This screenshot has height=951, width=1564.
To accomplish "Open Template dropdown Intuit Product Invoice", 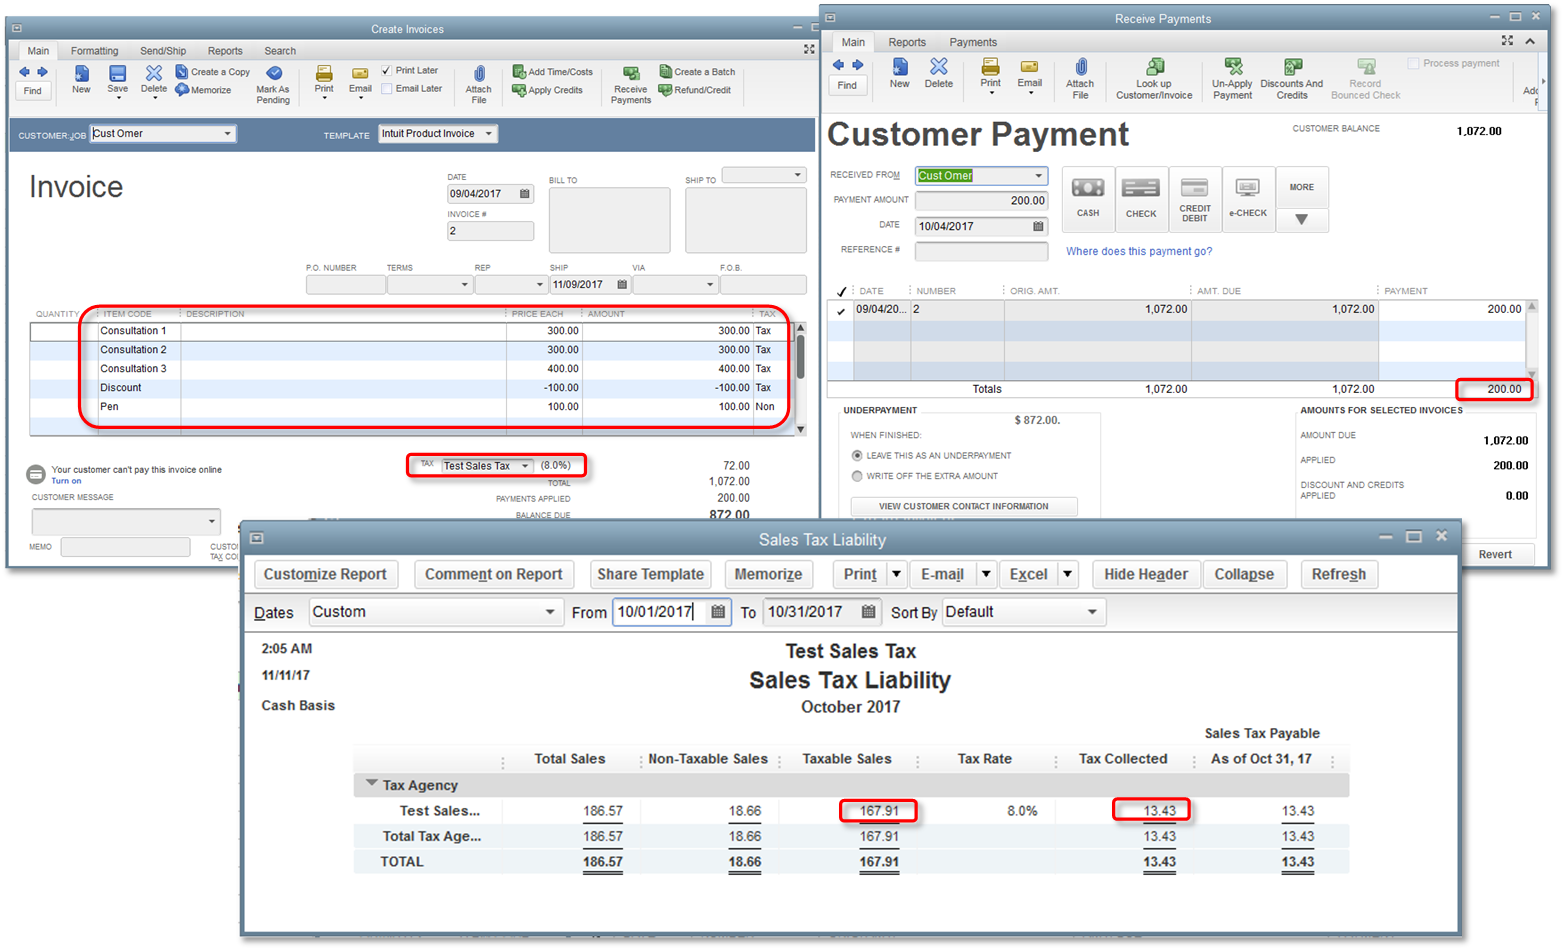I will click(488, 133).
